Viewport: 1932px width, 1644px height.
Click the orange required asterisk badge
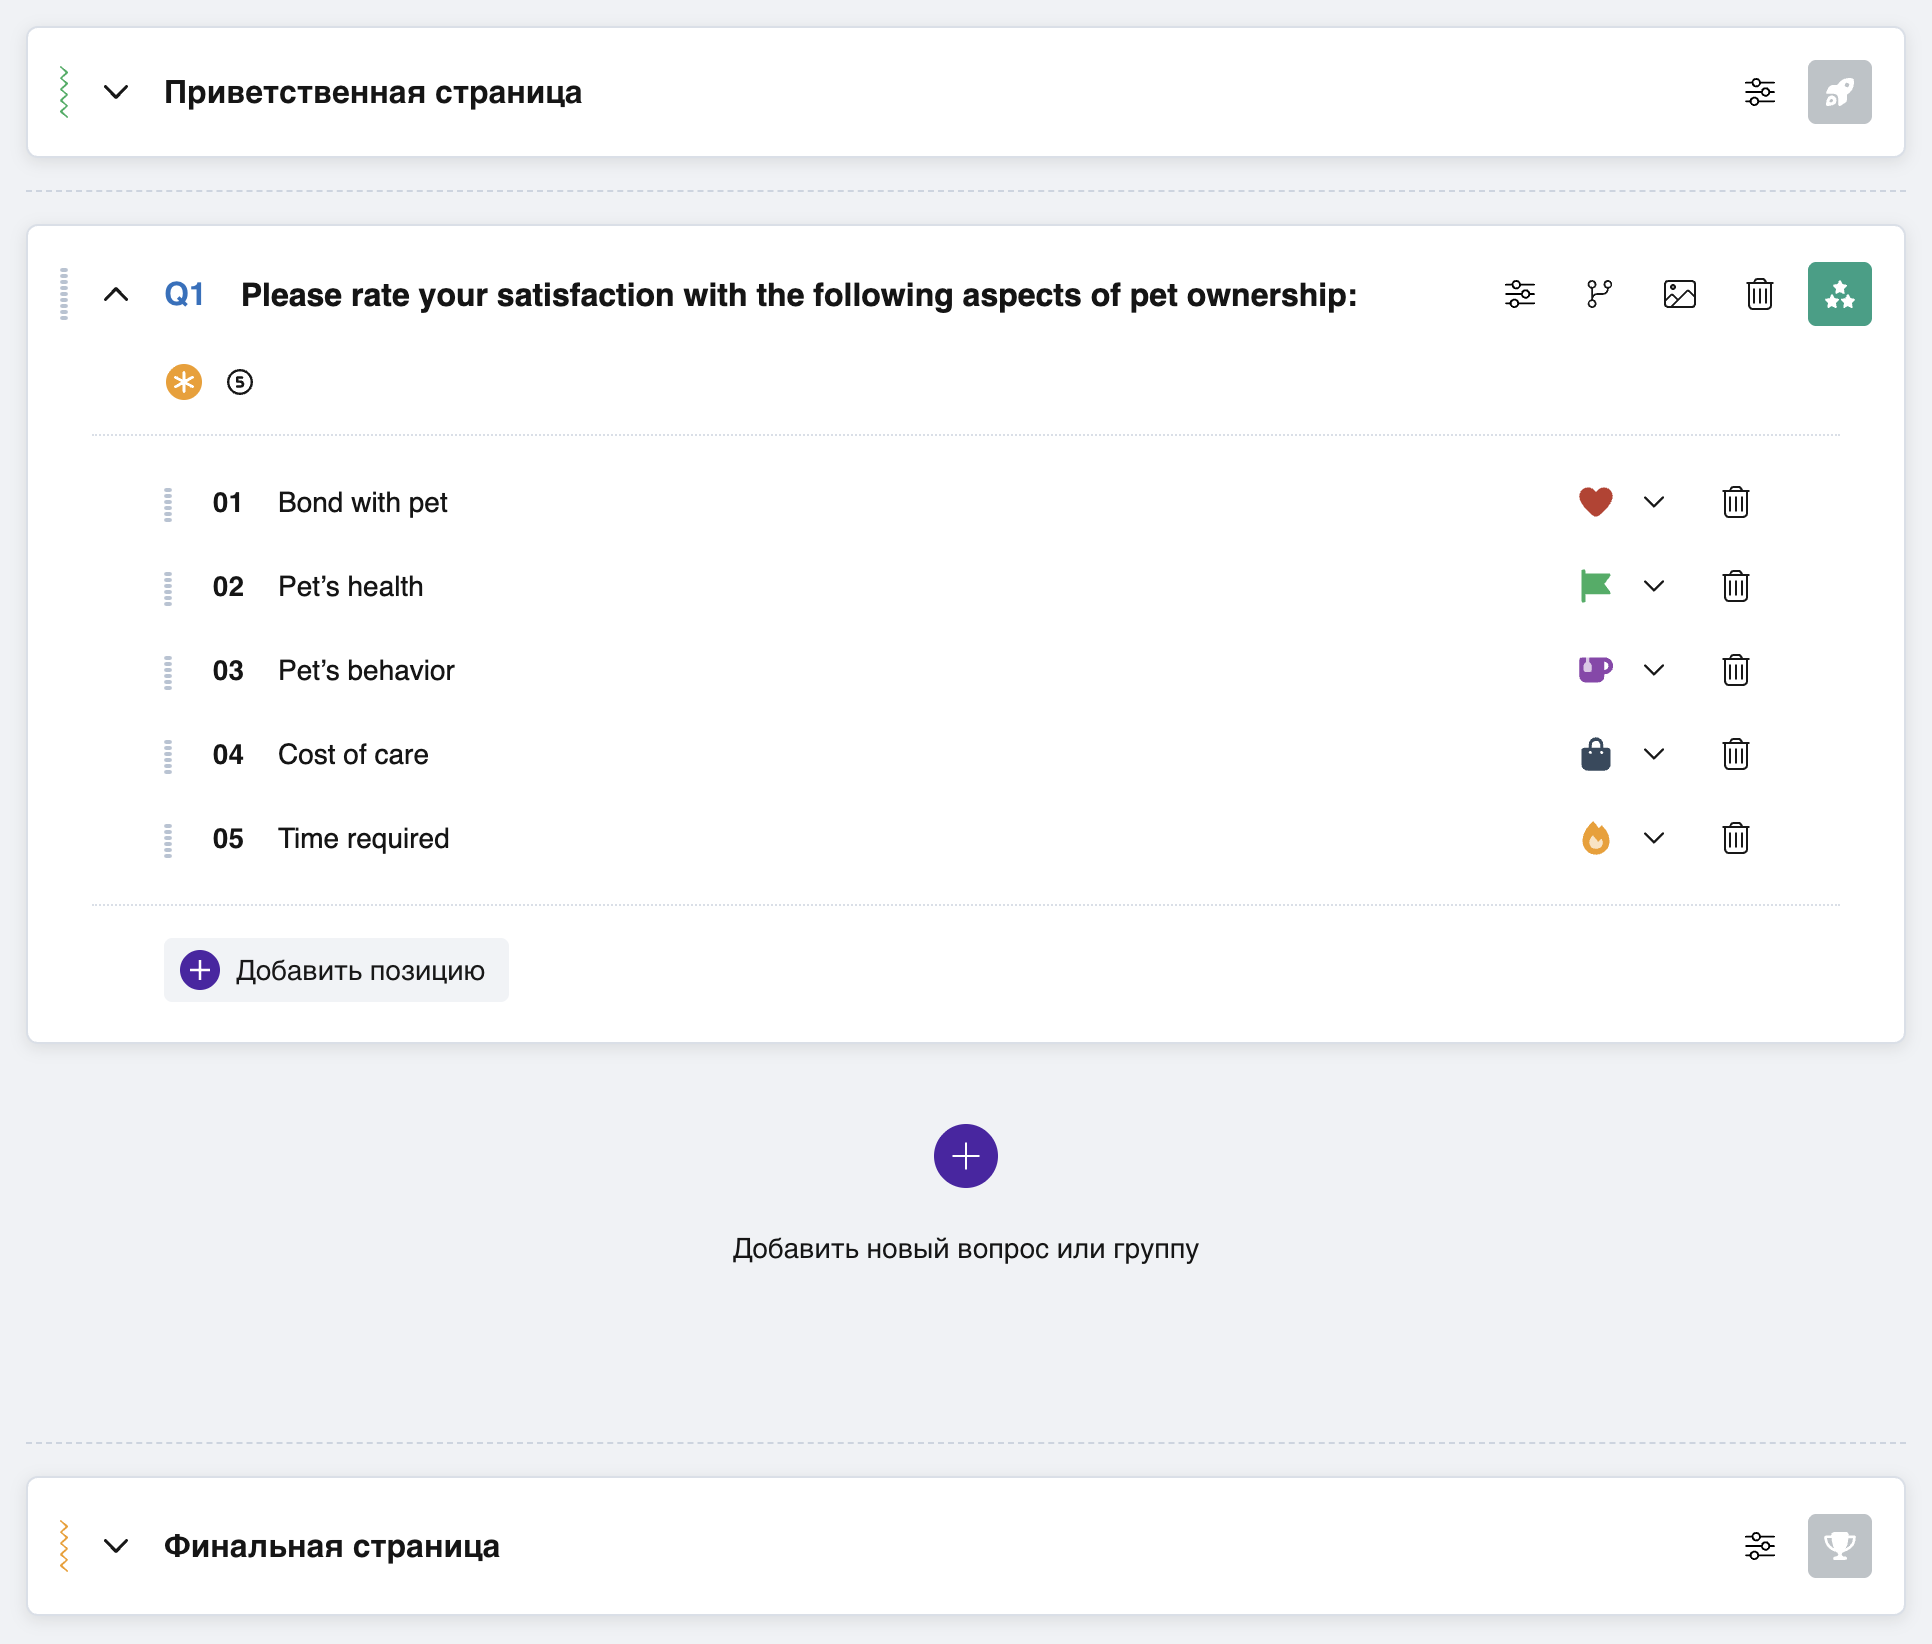[x=184, y=382]
